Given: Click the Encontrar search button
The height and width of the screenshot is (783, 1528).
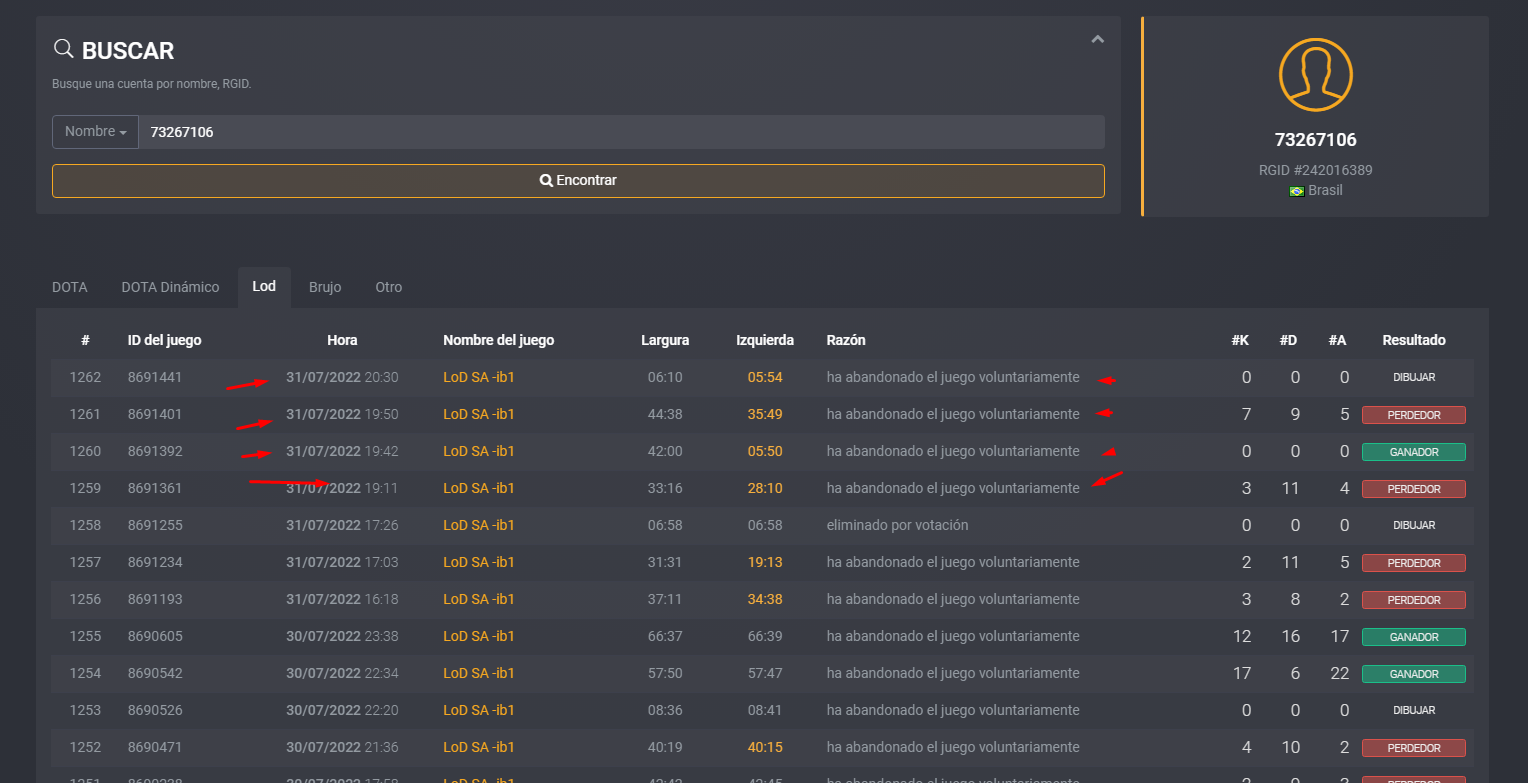Looking at the screenshot, I should pyautogui.click(x=578, y=181).
